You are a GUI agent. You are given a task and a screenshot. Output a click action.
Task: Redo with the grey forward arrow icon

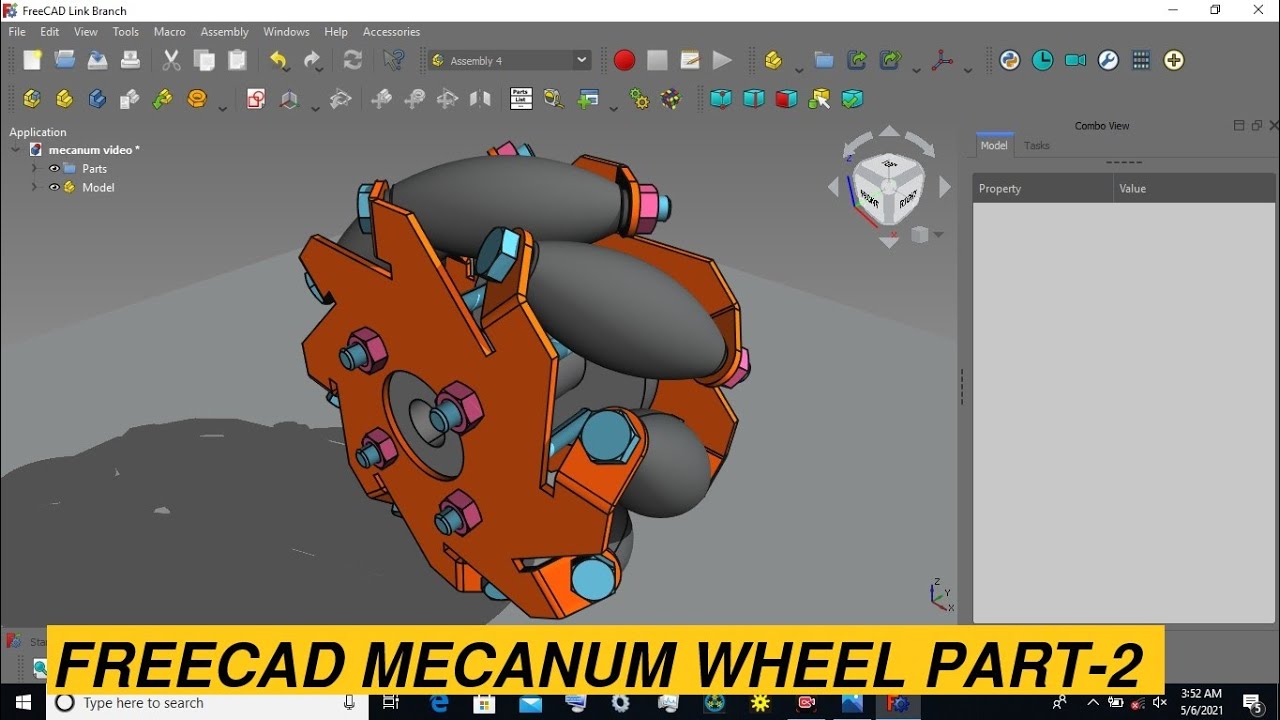(x=312, y=60)
